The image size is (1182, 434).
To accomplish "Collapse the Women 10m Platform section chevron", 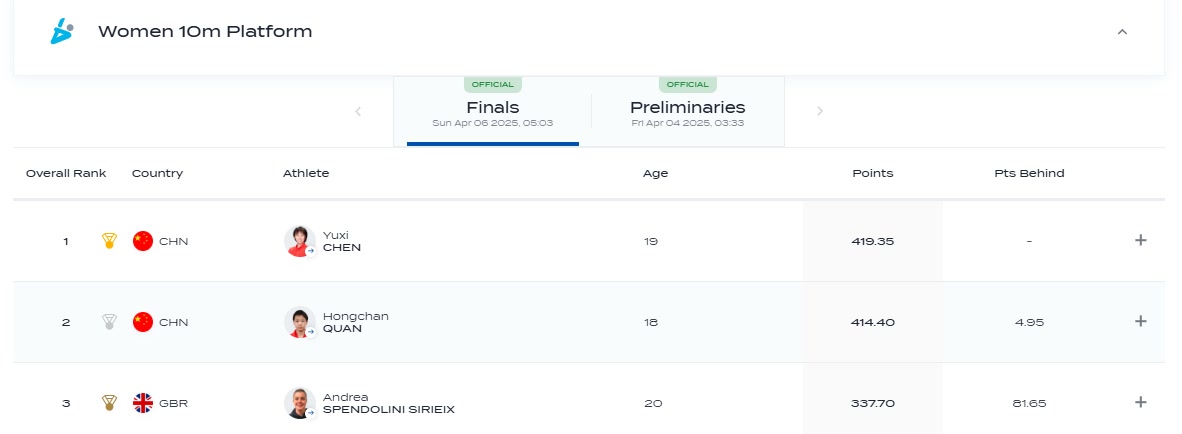I will click(1122, 32).
